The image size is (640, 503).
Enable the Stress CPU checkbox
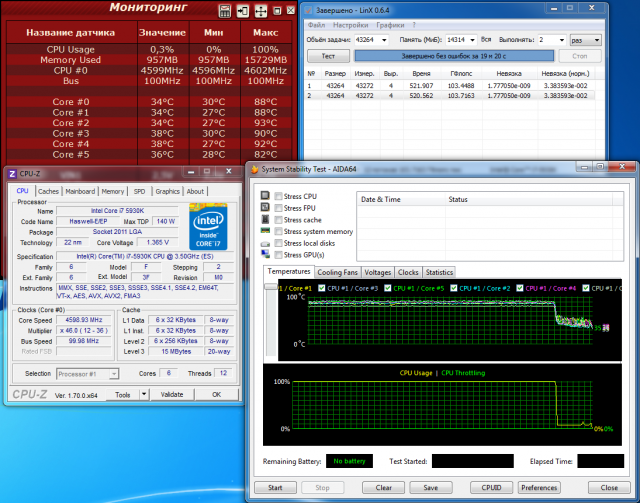(278, 196)
